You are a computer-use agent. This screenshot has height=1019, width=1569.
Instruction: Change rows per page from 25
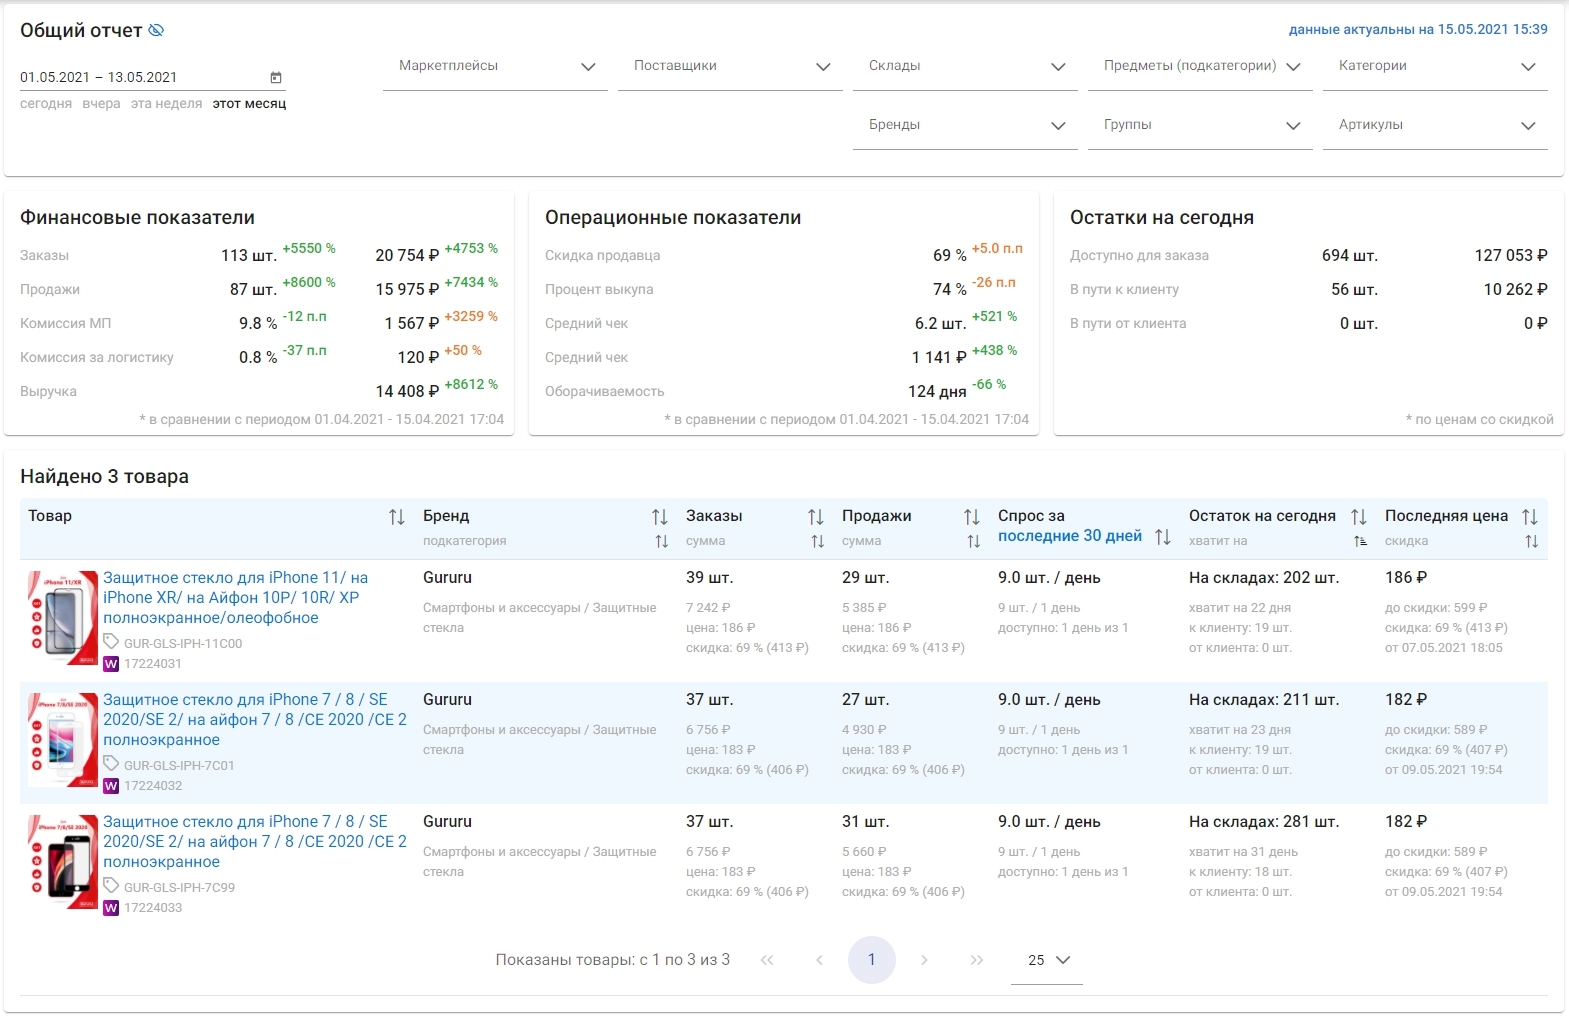pyautogui.click(x=1047, y=960)
